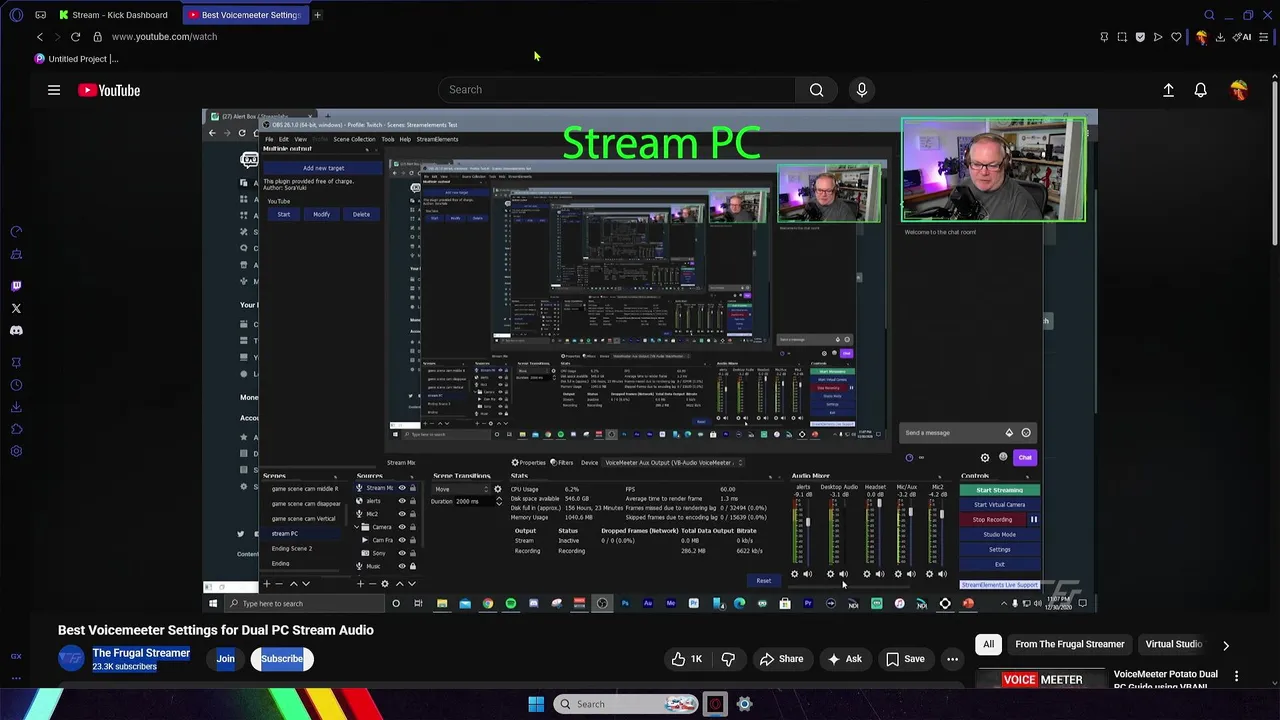This screenshot has width=1280, height=720.
Task: Start voice search with the microphone icon
Action: pos(862,90)
